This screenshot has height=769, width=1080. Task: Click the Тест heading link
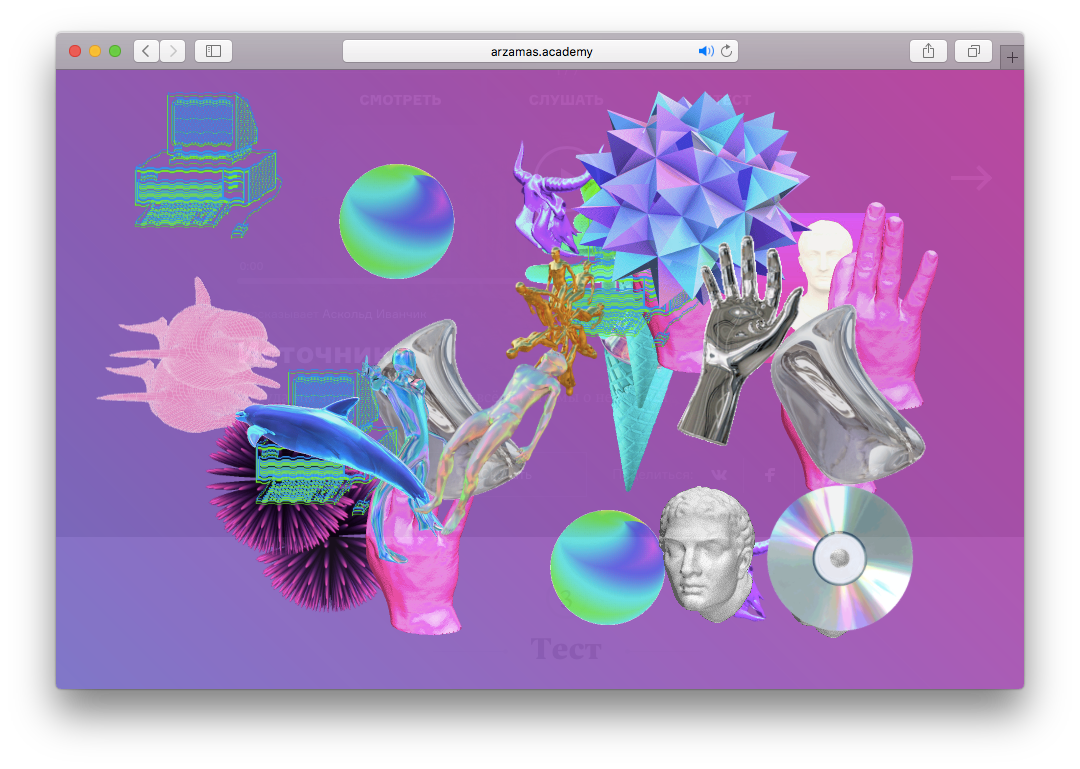point(566,649)
